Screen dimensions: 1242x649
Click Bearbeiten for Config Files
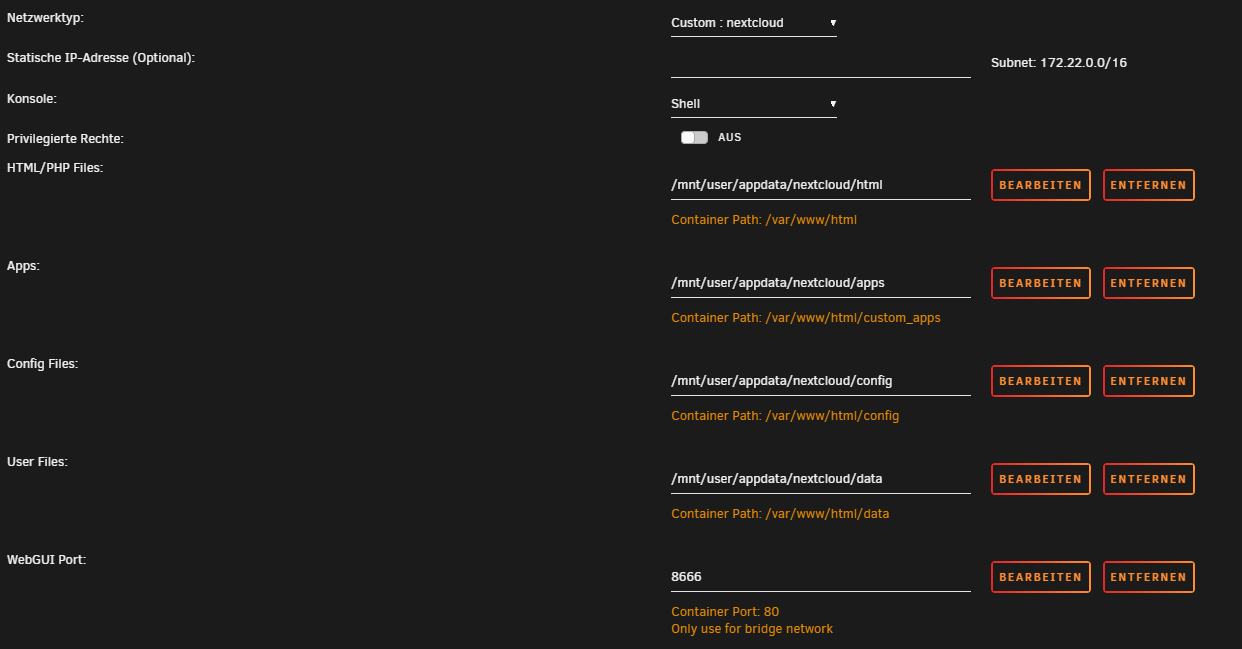[x=1041, y=381]
